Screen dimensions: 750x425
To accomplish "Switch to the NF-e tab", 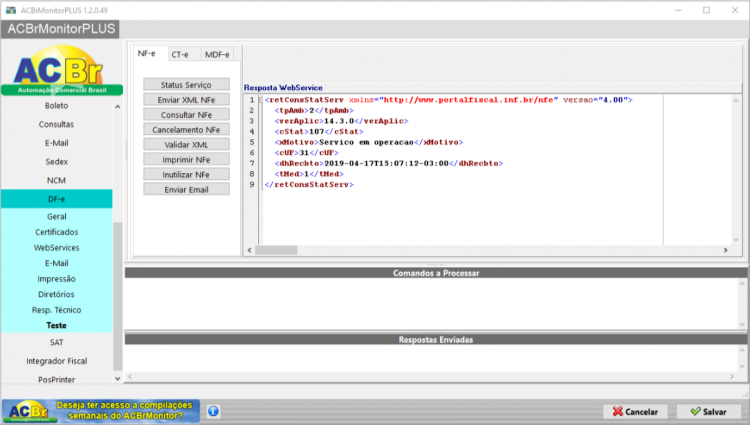I will pos(146,54).
